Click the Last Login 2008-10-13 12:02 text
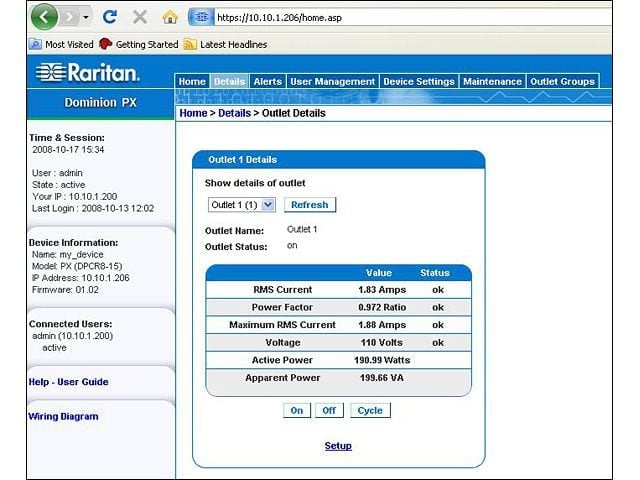640x480 pixels. point(93,208)
